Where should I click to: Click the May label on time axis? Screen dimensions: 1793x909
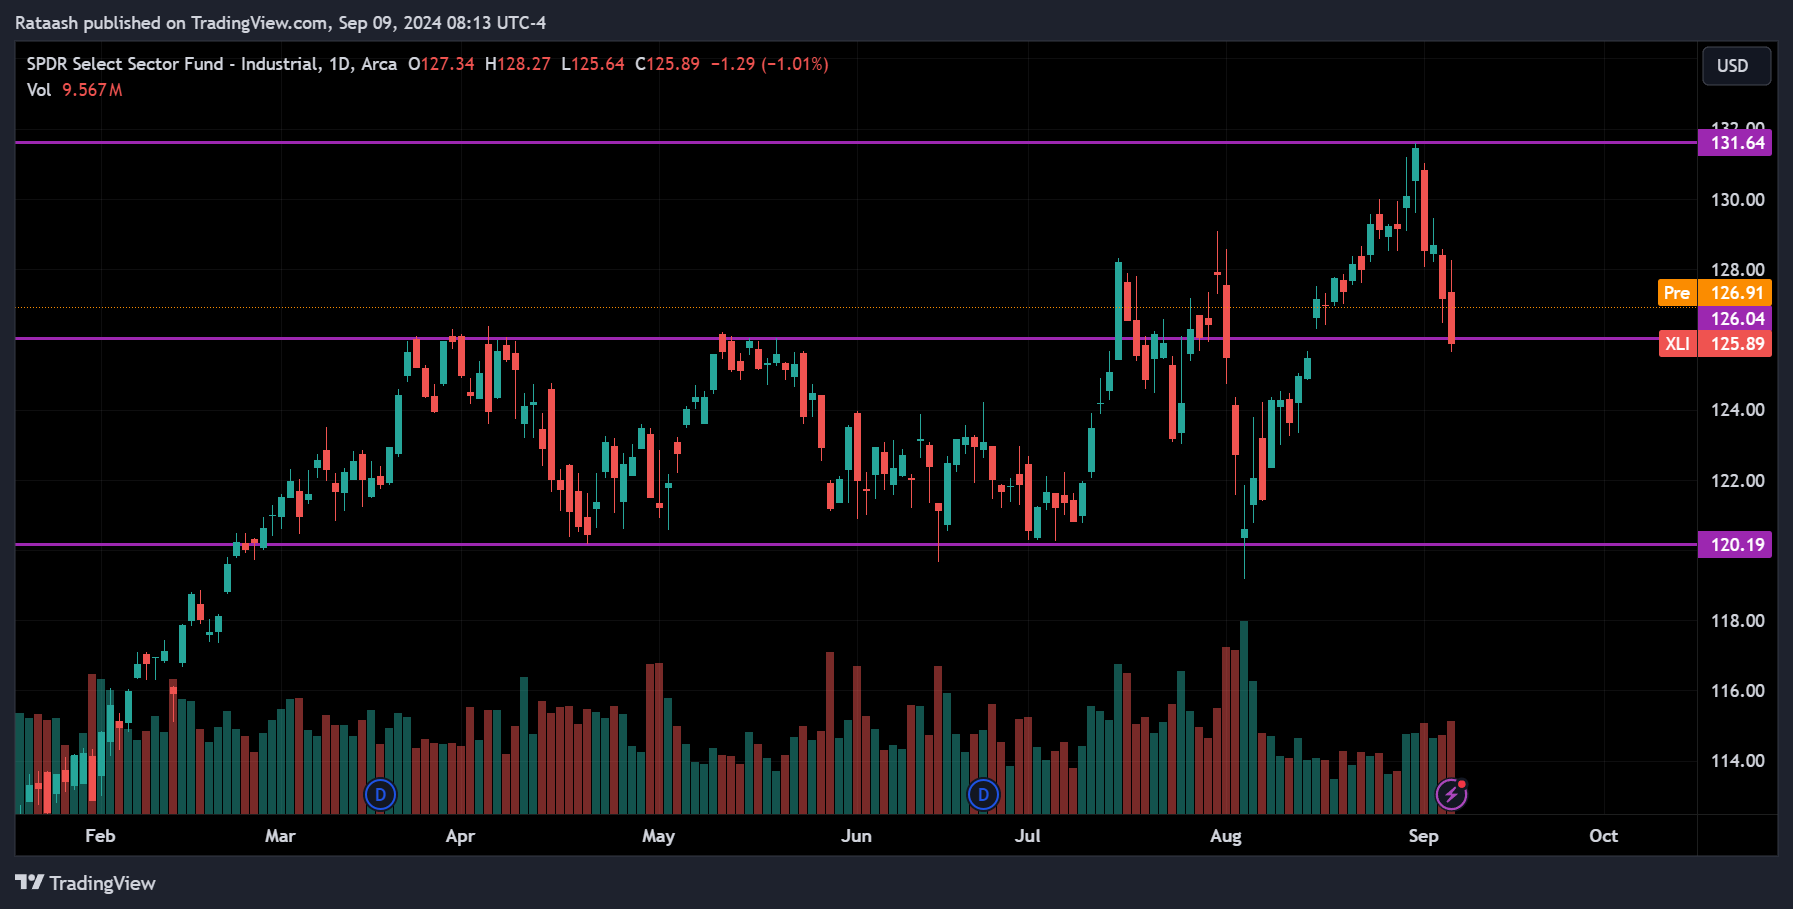658,836
